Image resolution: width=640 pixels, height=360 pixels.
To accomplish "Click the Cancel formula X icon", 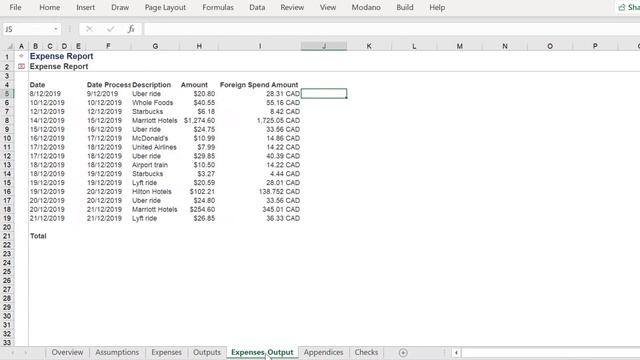I will click(89, 29).
